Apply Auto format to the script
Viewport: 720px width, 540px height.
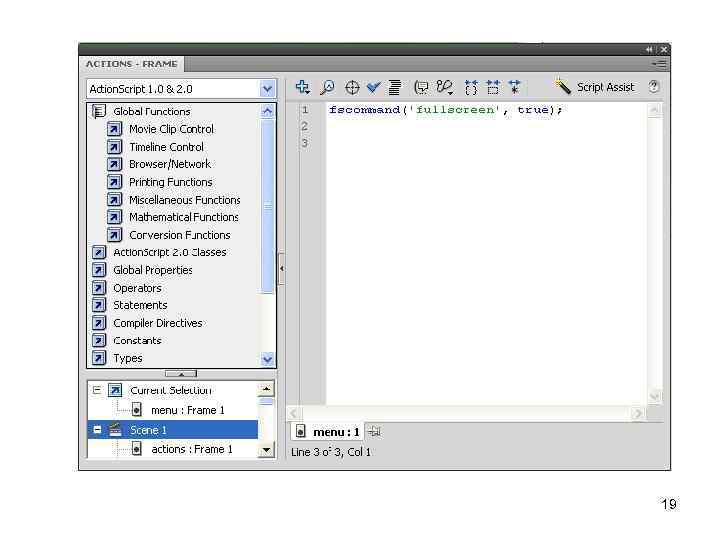pyautogui.click(x=394, y=87)
